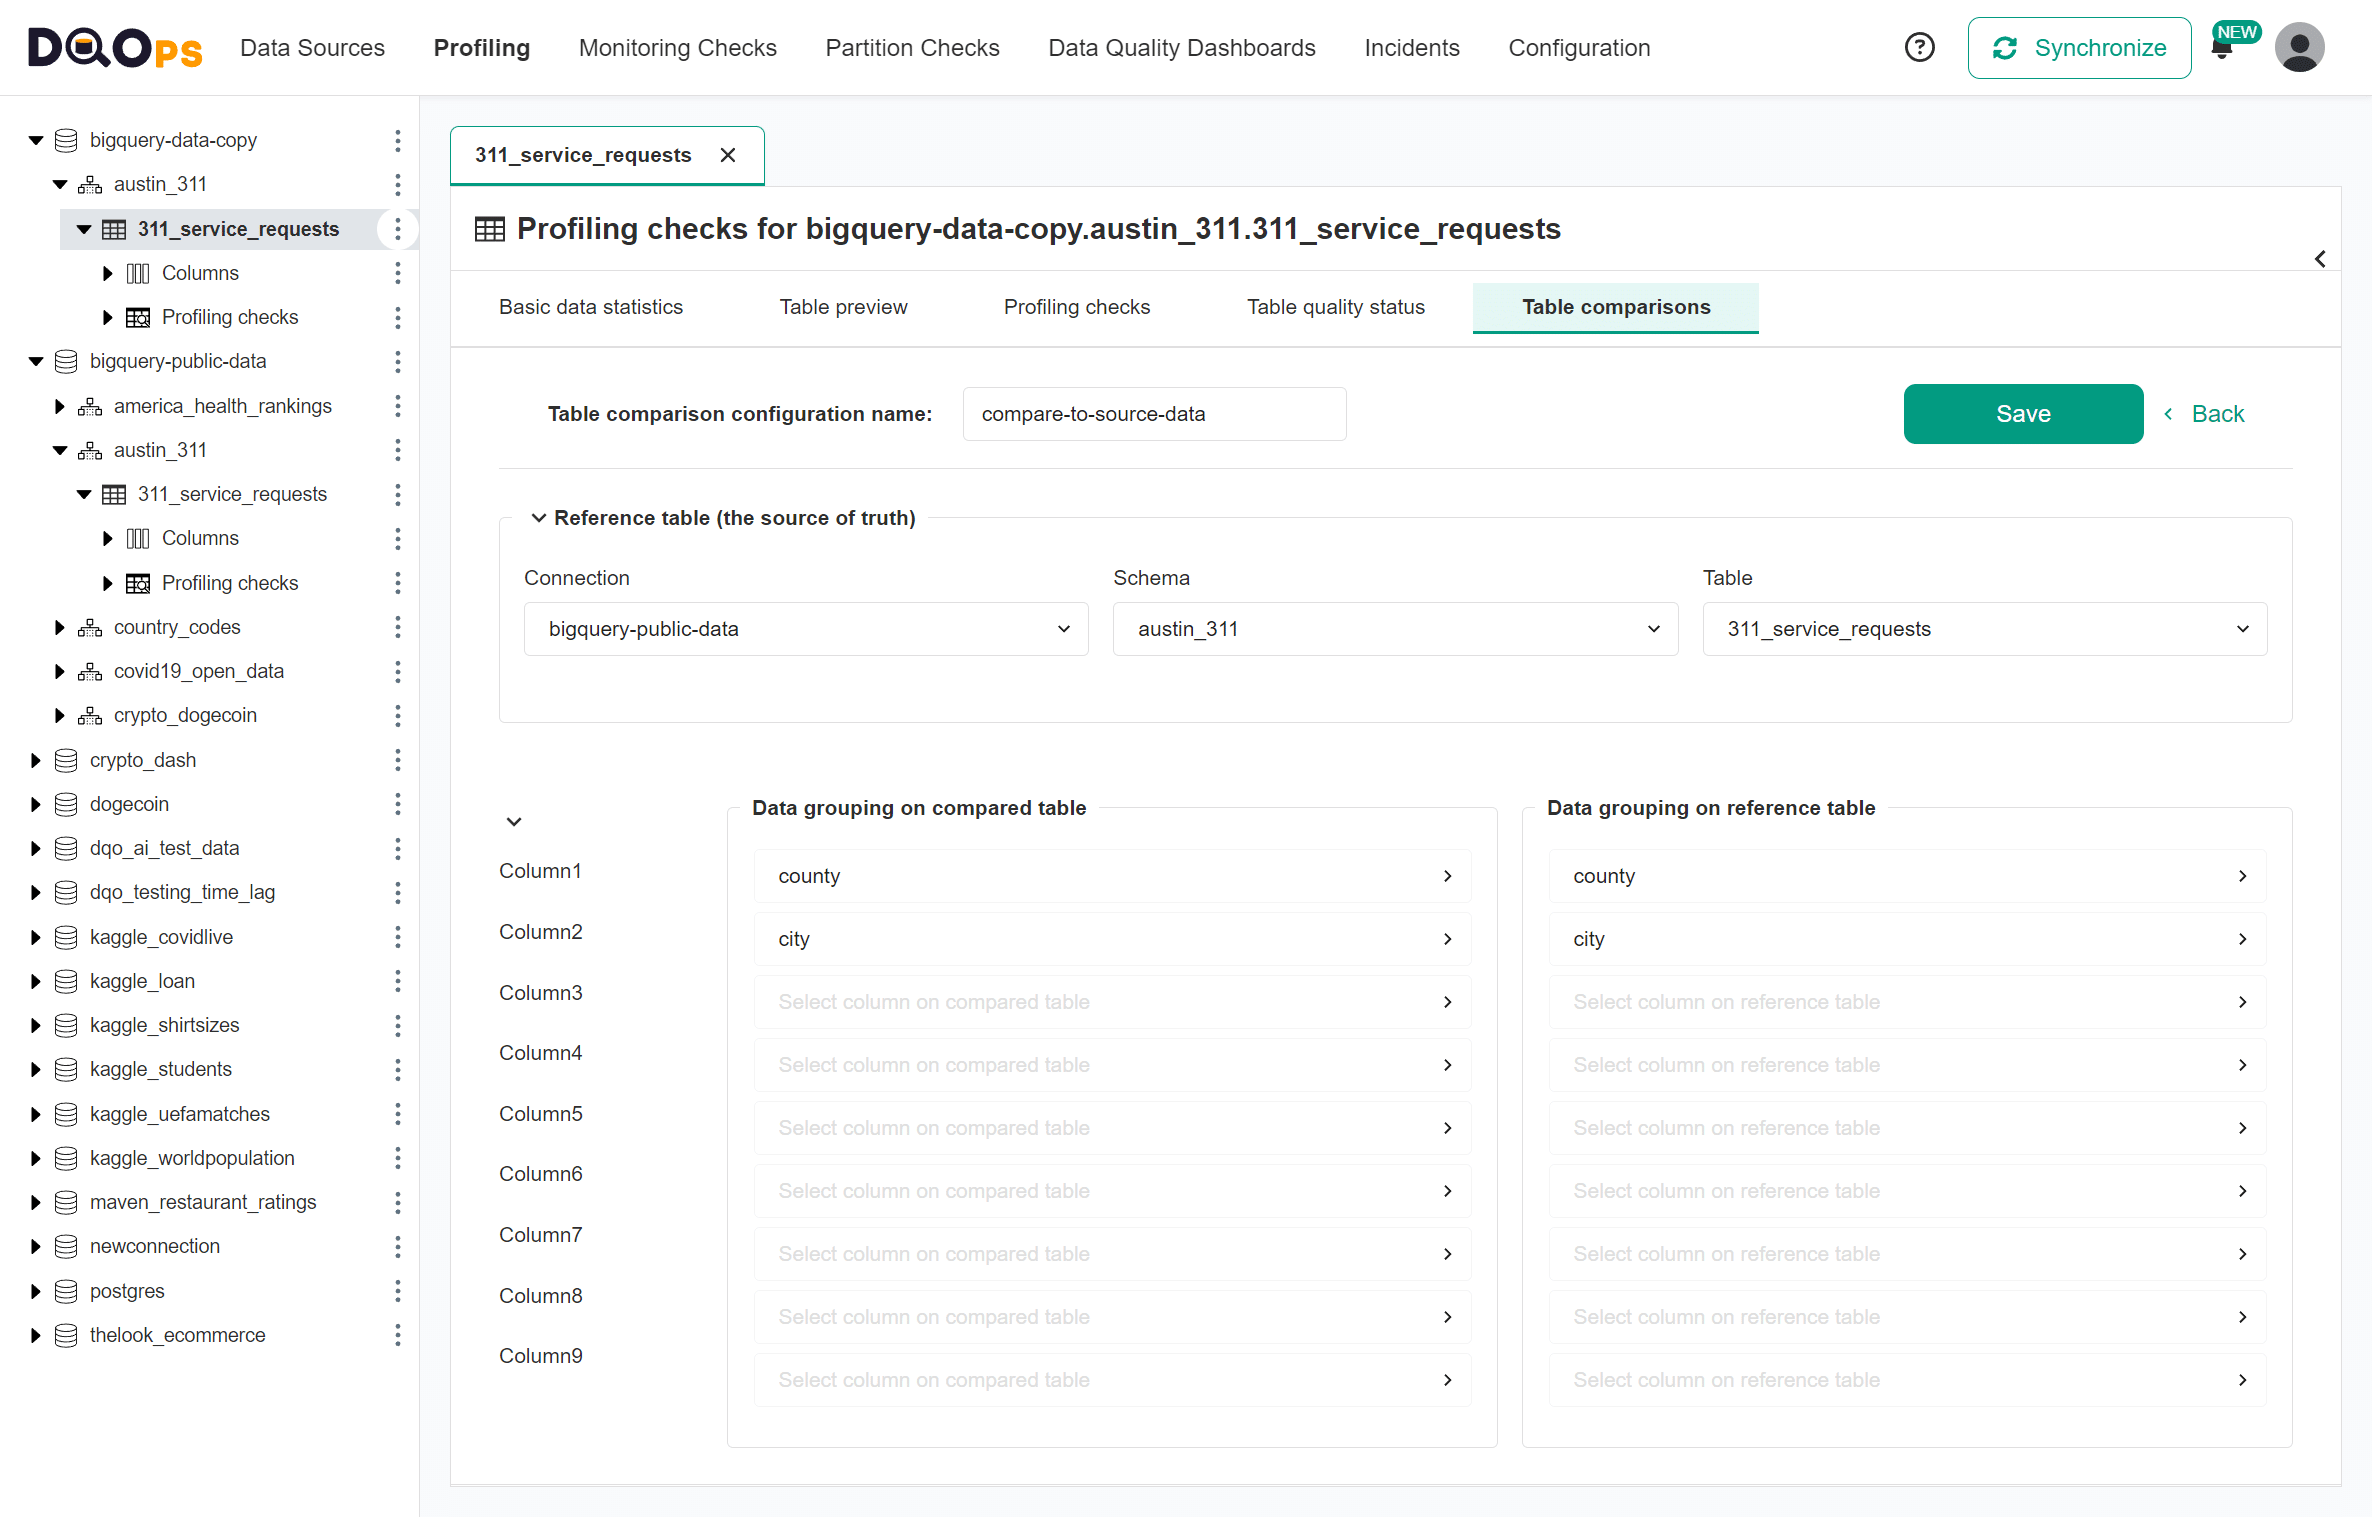Open the Configuration menu
2372x1517 pixels.
[x=1579, y=48]
